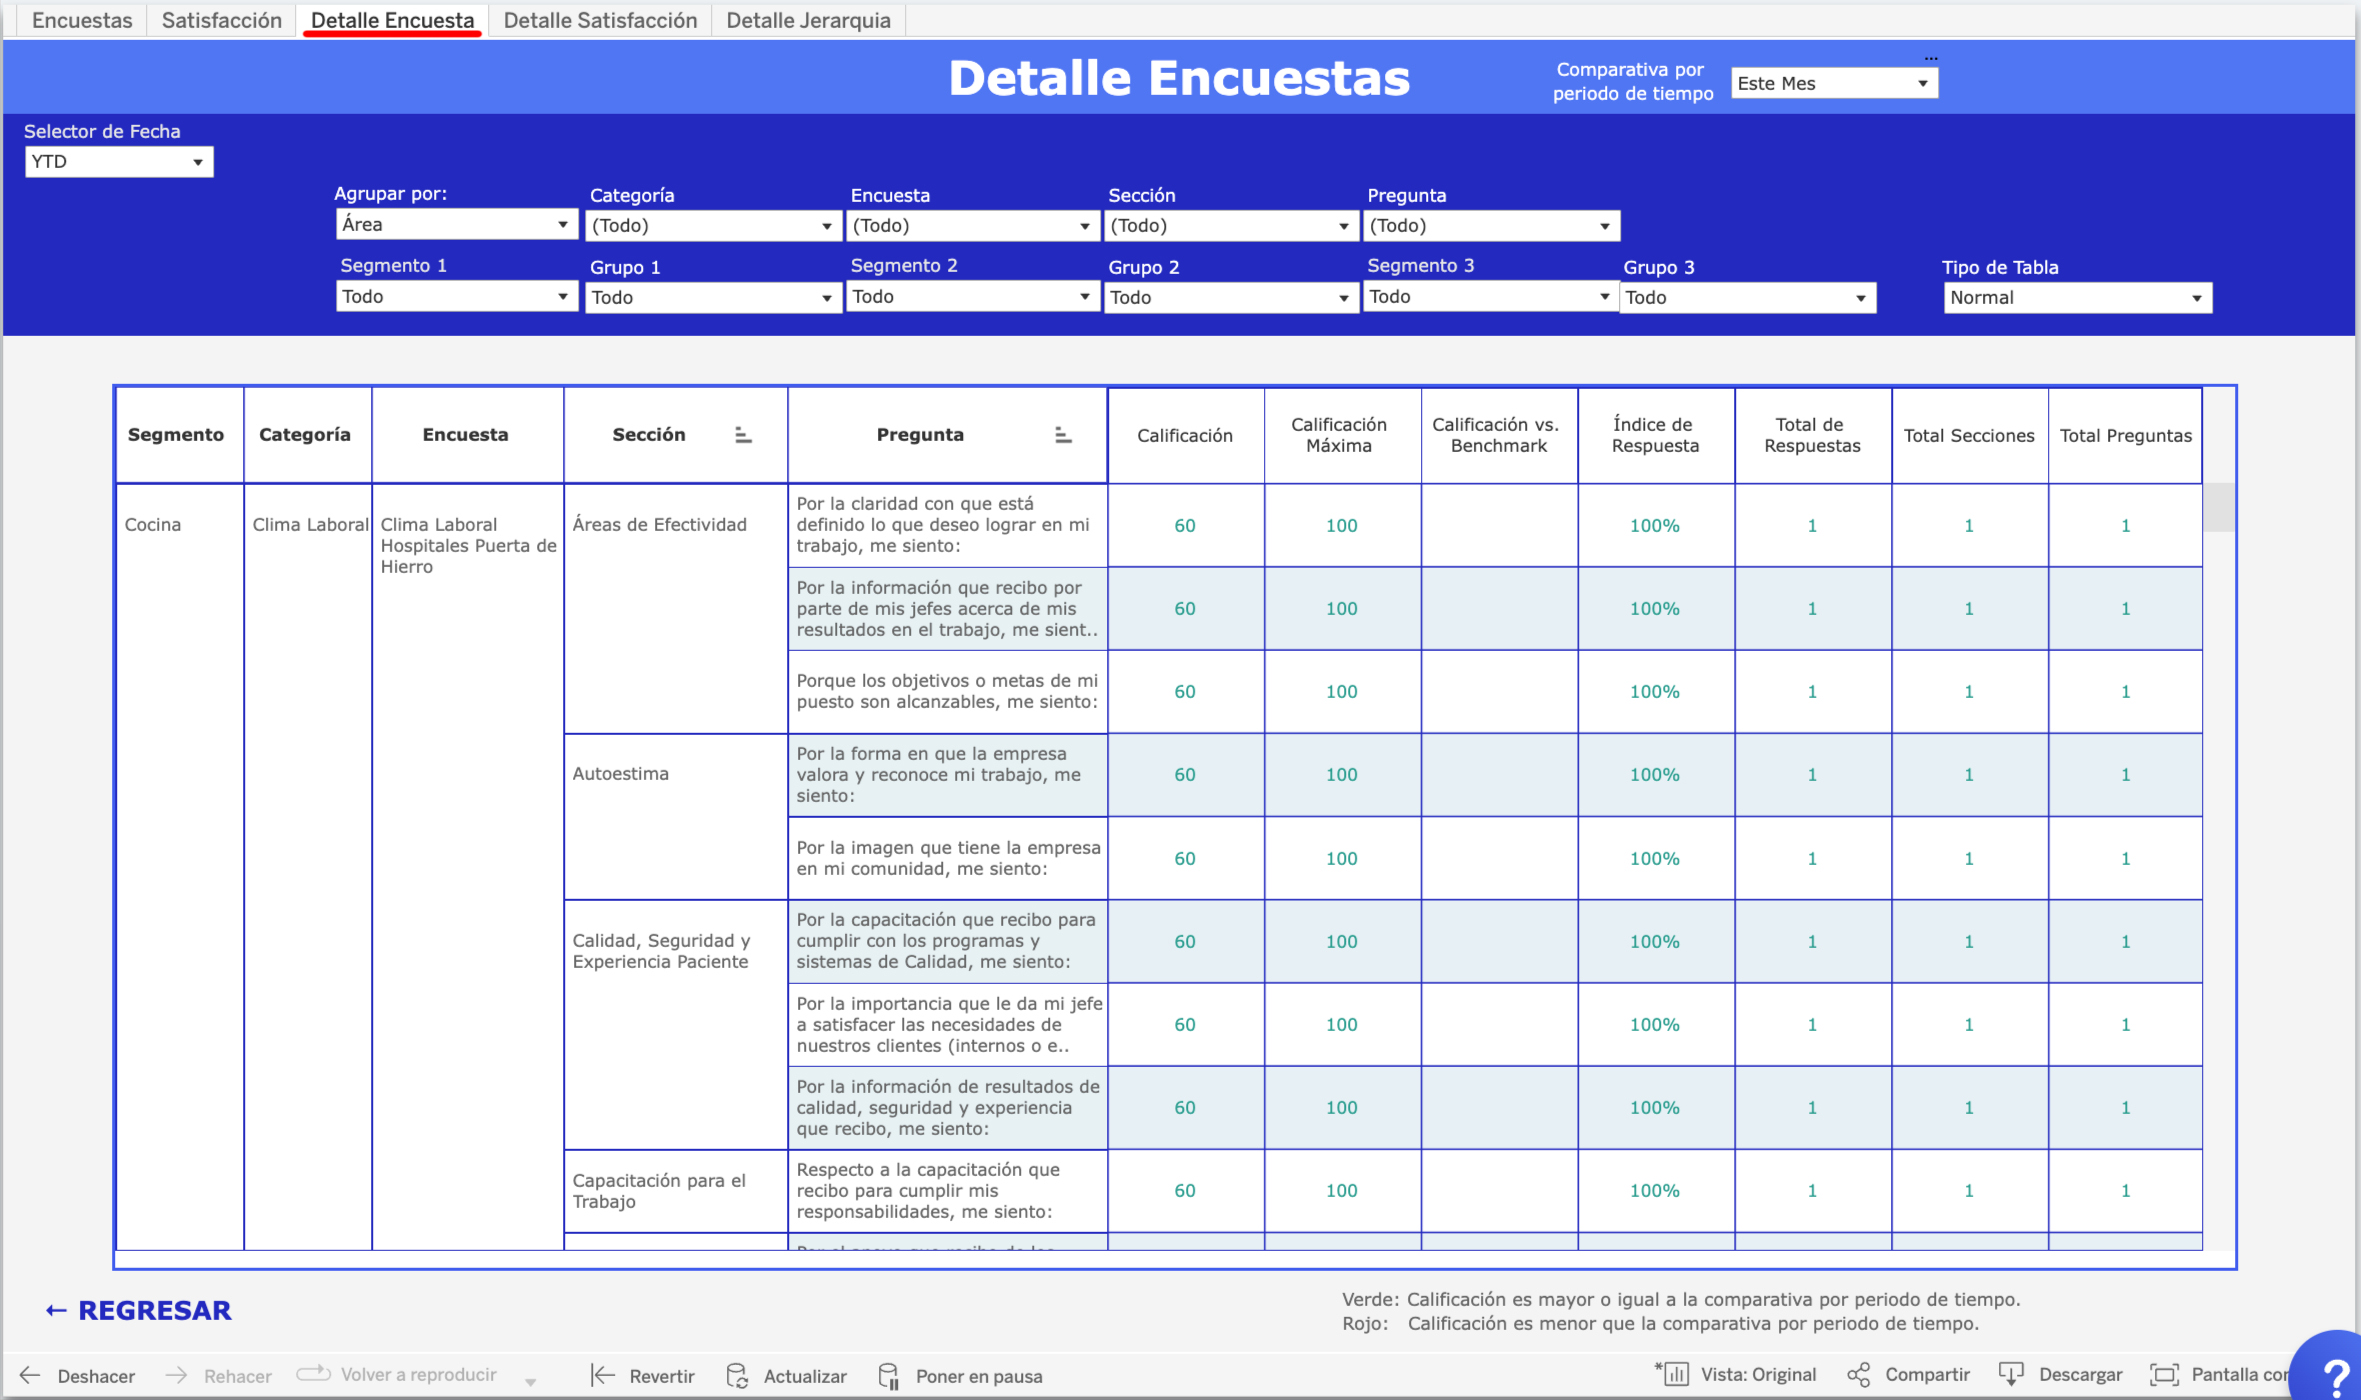2361x1400 pixels.
Task: Open the Categoría filter dropdown
Action: click(x=712, y=225)
